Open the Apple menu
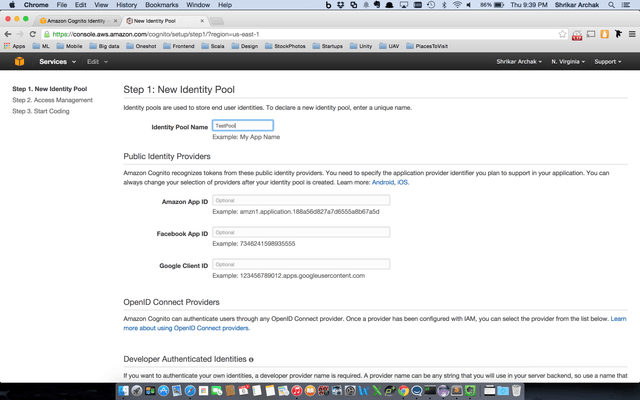 tap(12, 5)
